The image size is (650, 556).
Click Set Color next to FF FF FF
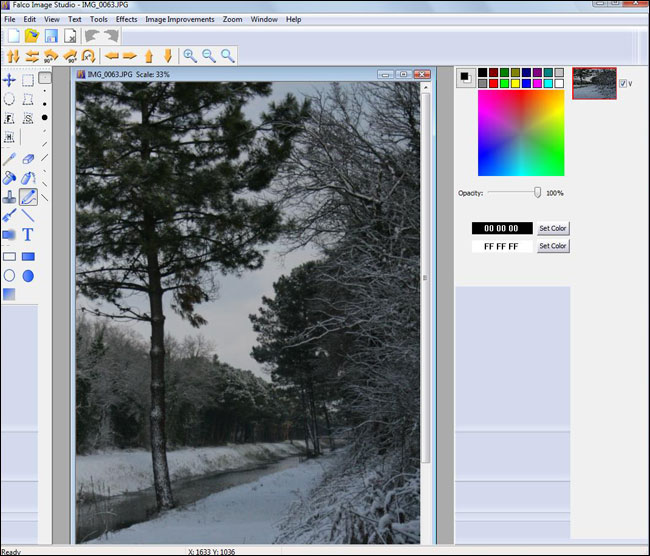pyautogui.click(x=552, y=246)
